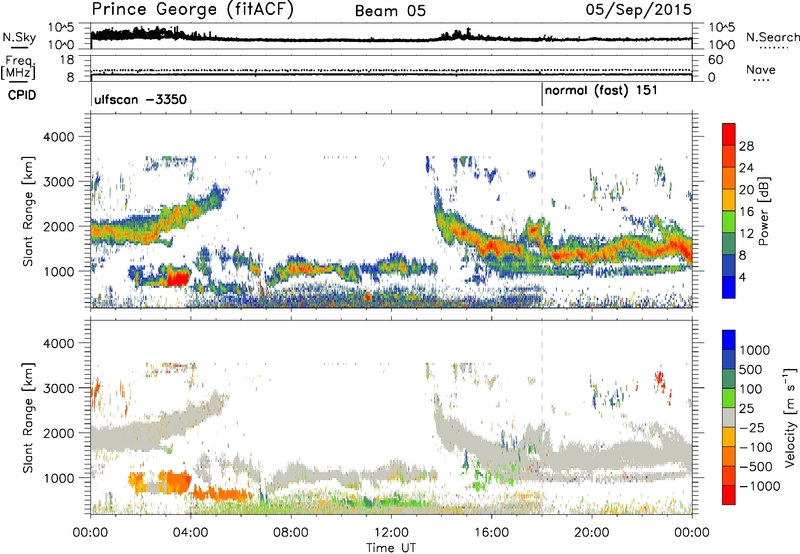
Task: Click the '60' Nave axis tick
Action: coord(716,60)
